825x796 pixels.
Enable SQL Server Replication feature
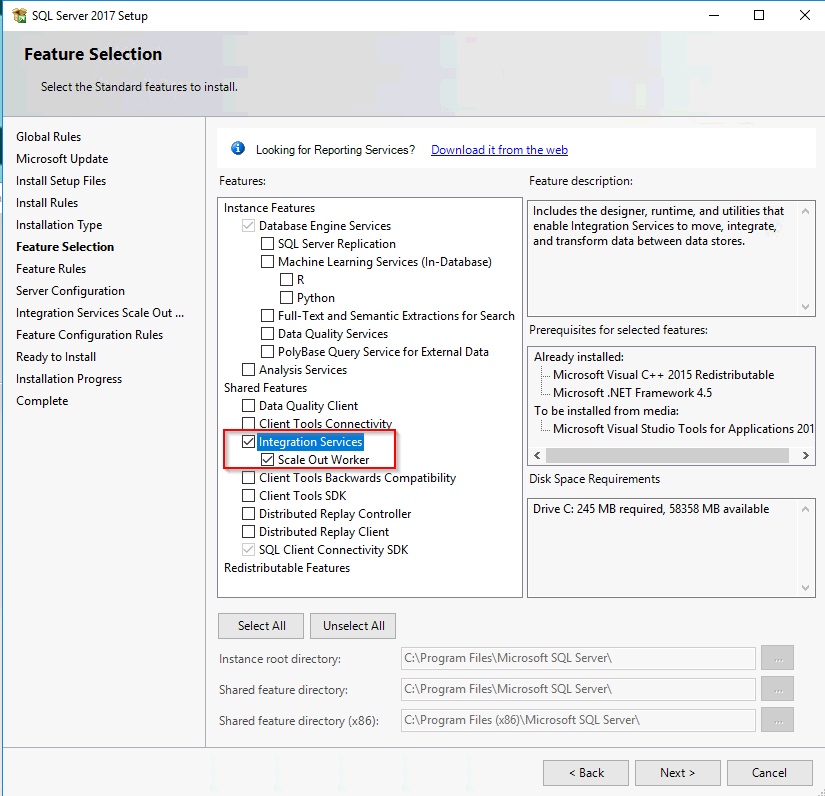[266, 243]
